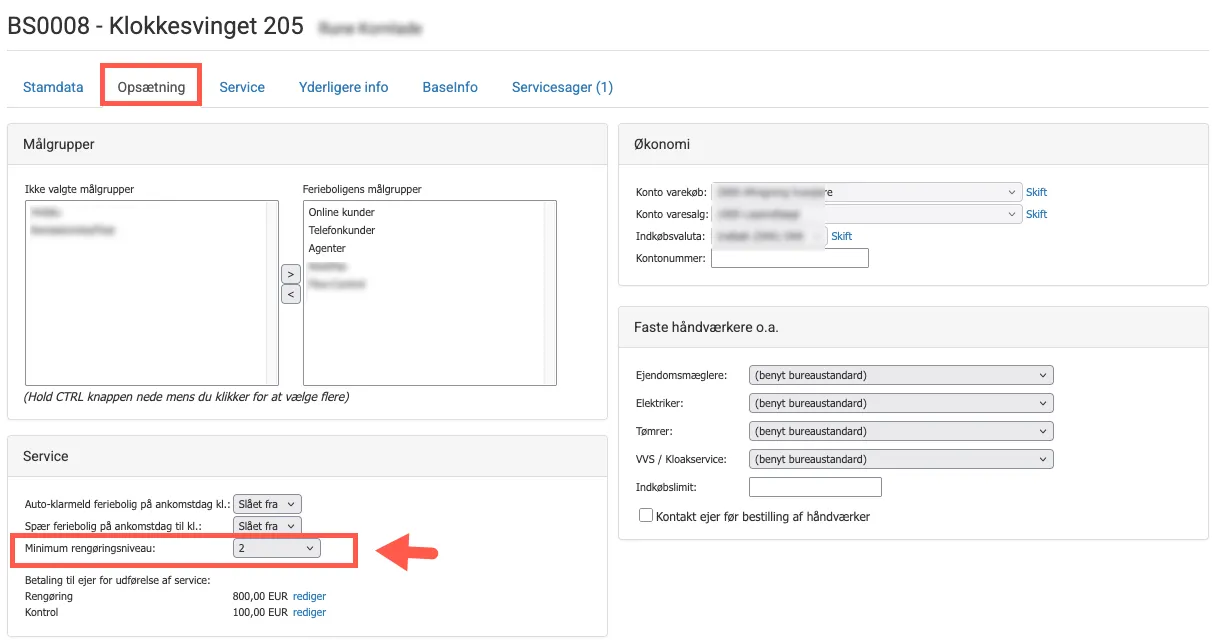The height and width of the screenshot is (643, 1219).
Task: Expand VVS / Kloakservice dropdown
Action: pyautogui.click(x=900, y=459)
